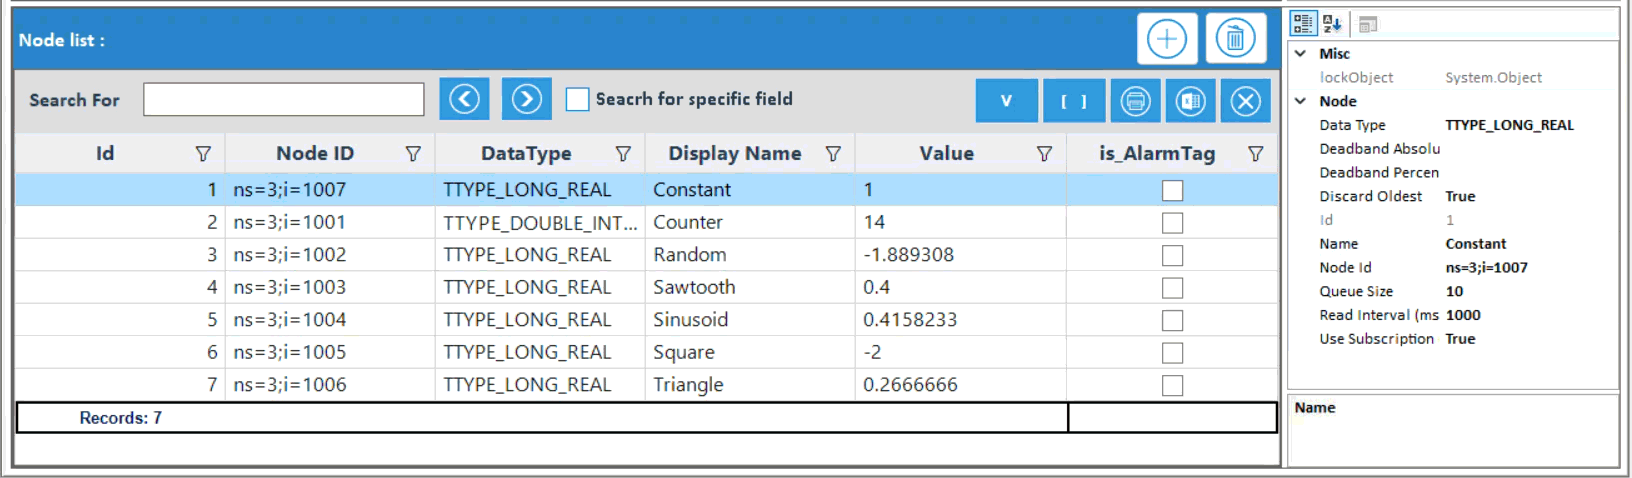Viewport: 1632px width, 478px height.
Task: Click the Search For text field
Action: 283,100
